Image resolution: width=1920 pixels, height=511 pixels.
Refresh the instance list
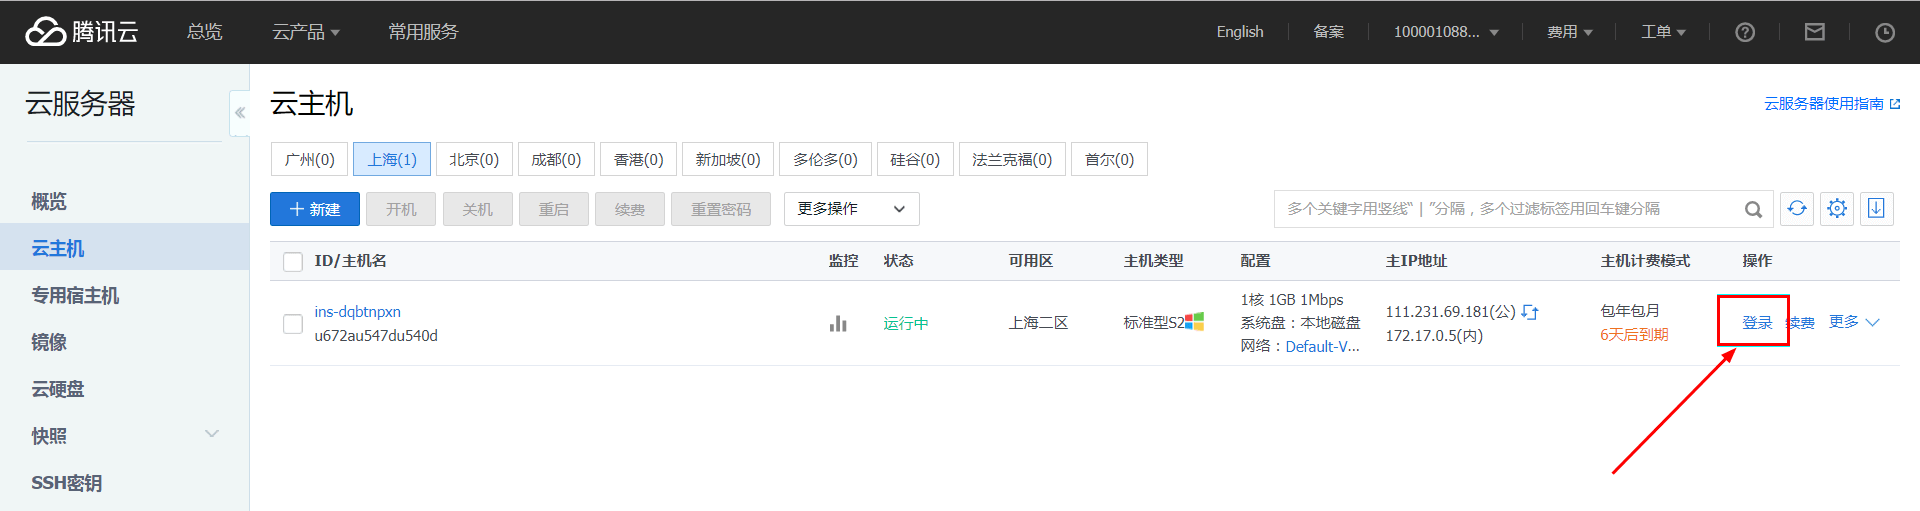pyautogui.click(x=1797, y=208)
